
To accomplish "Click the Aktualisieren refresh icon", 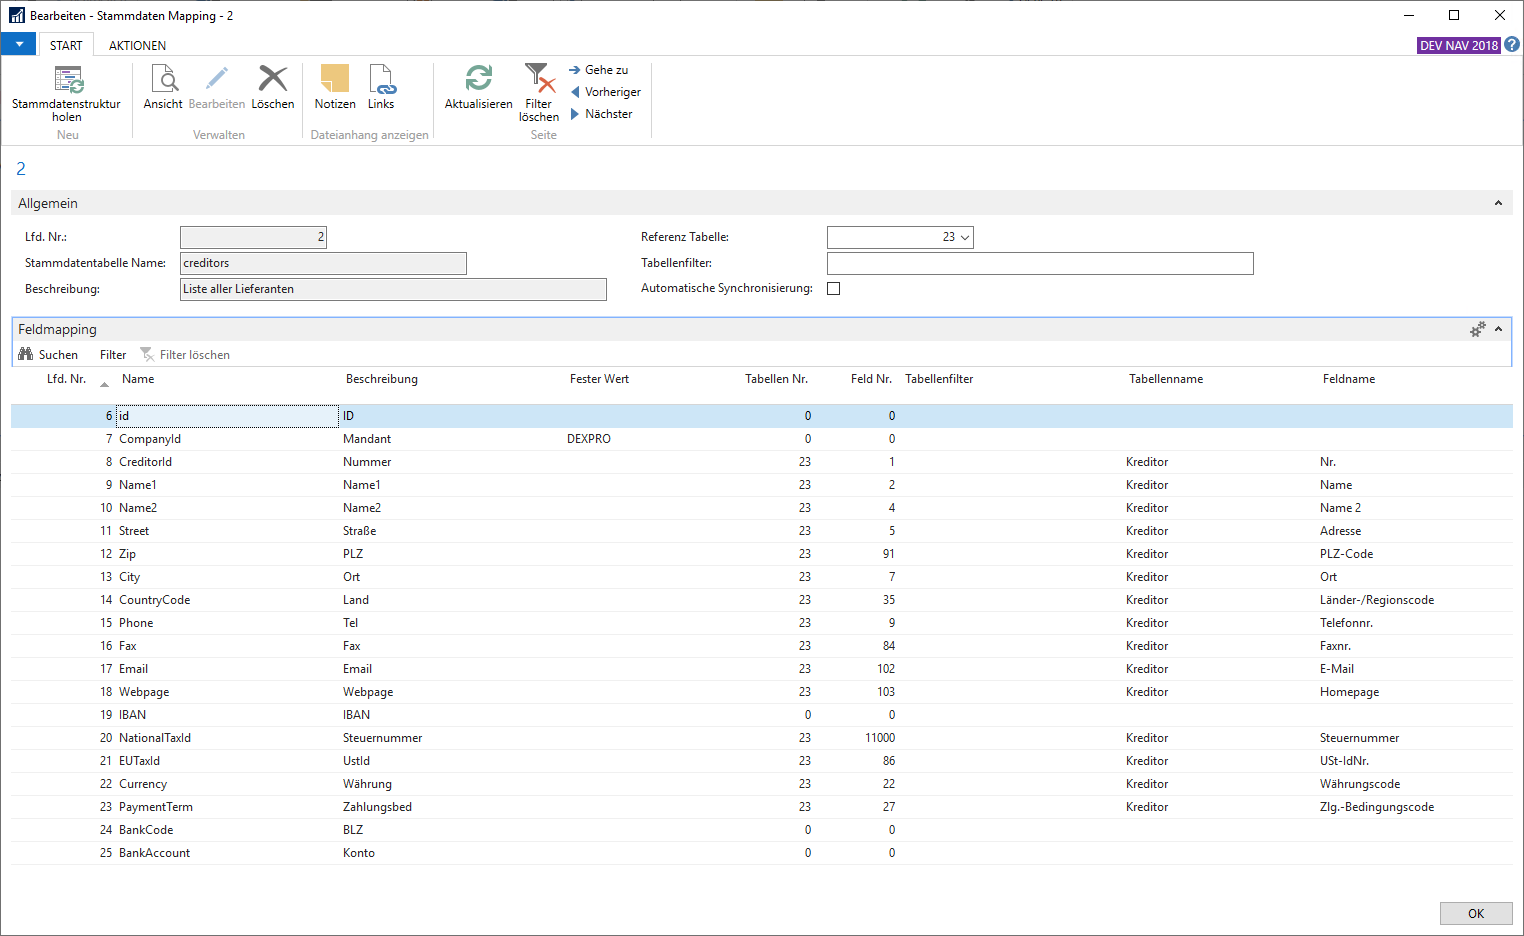I will coord(479,79).
